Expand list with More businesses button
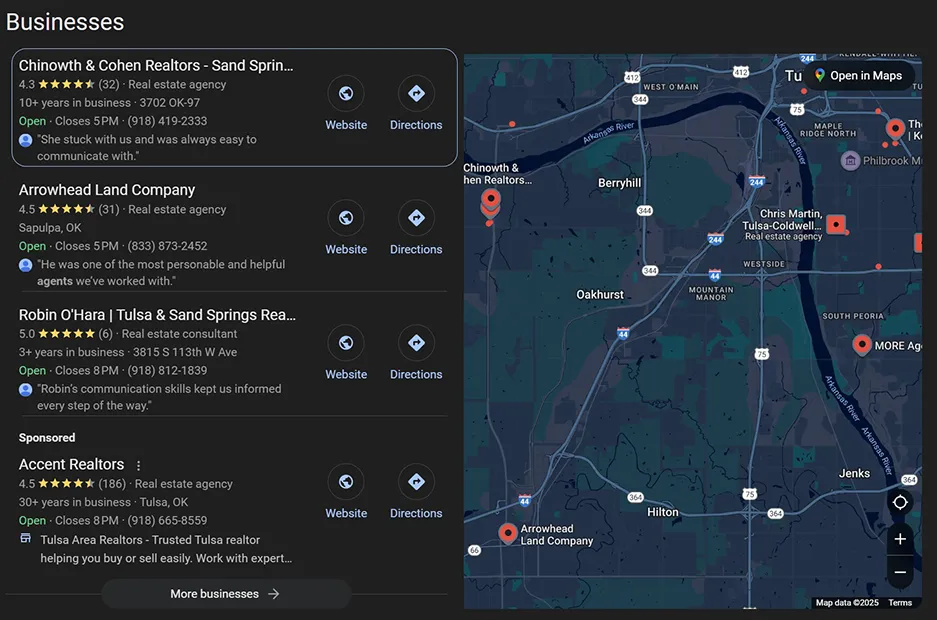This screenshot has width=937, height=620. click(x=226, y=594)
